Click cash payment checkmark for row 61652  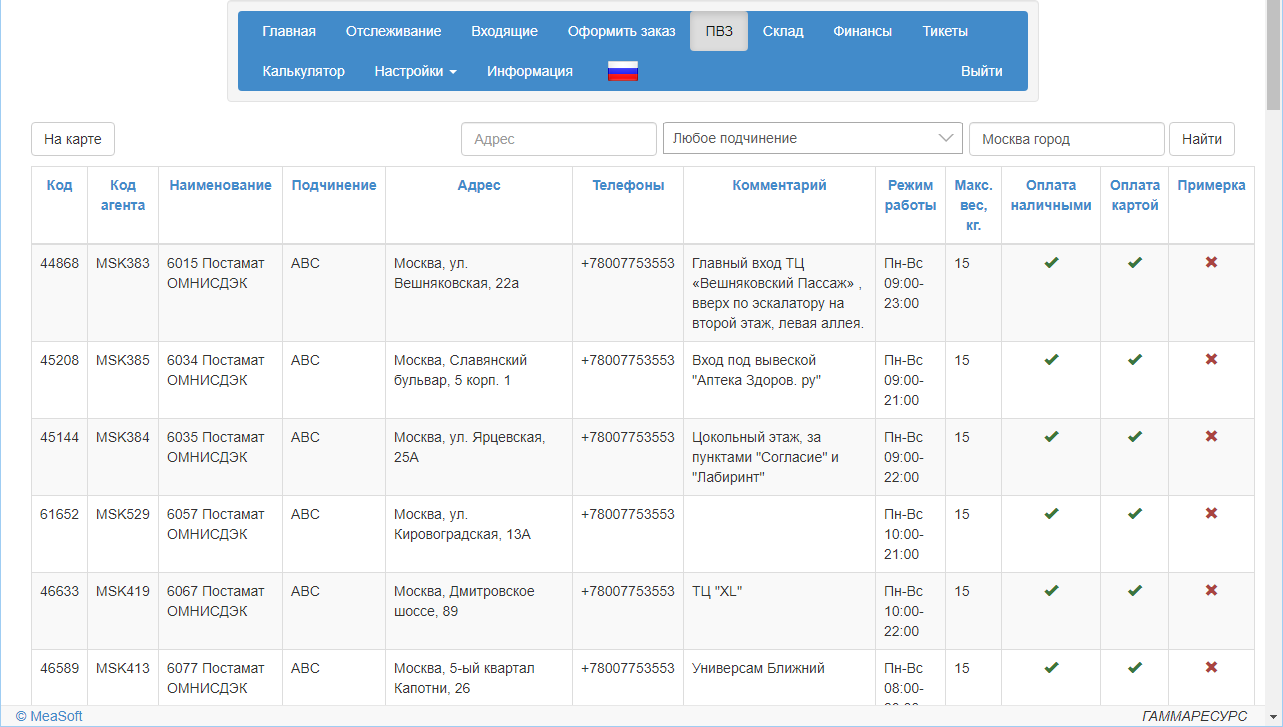(1051, 514)
